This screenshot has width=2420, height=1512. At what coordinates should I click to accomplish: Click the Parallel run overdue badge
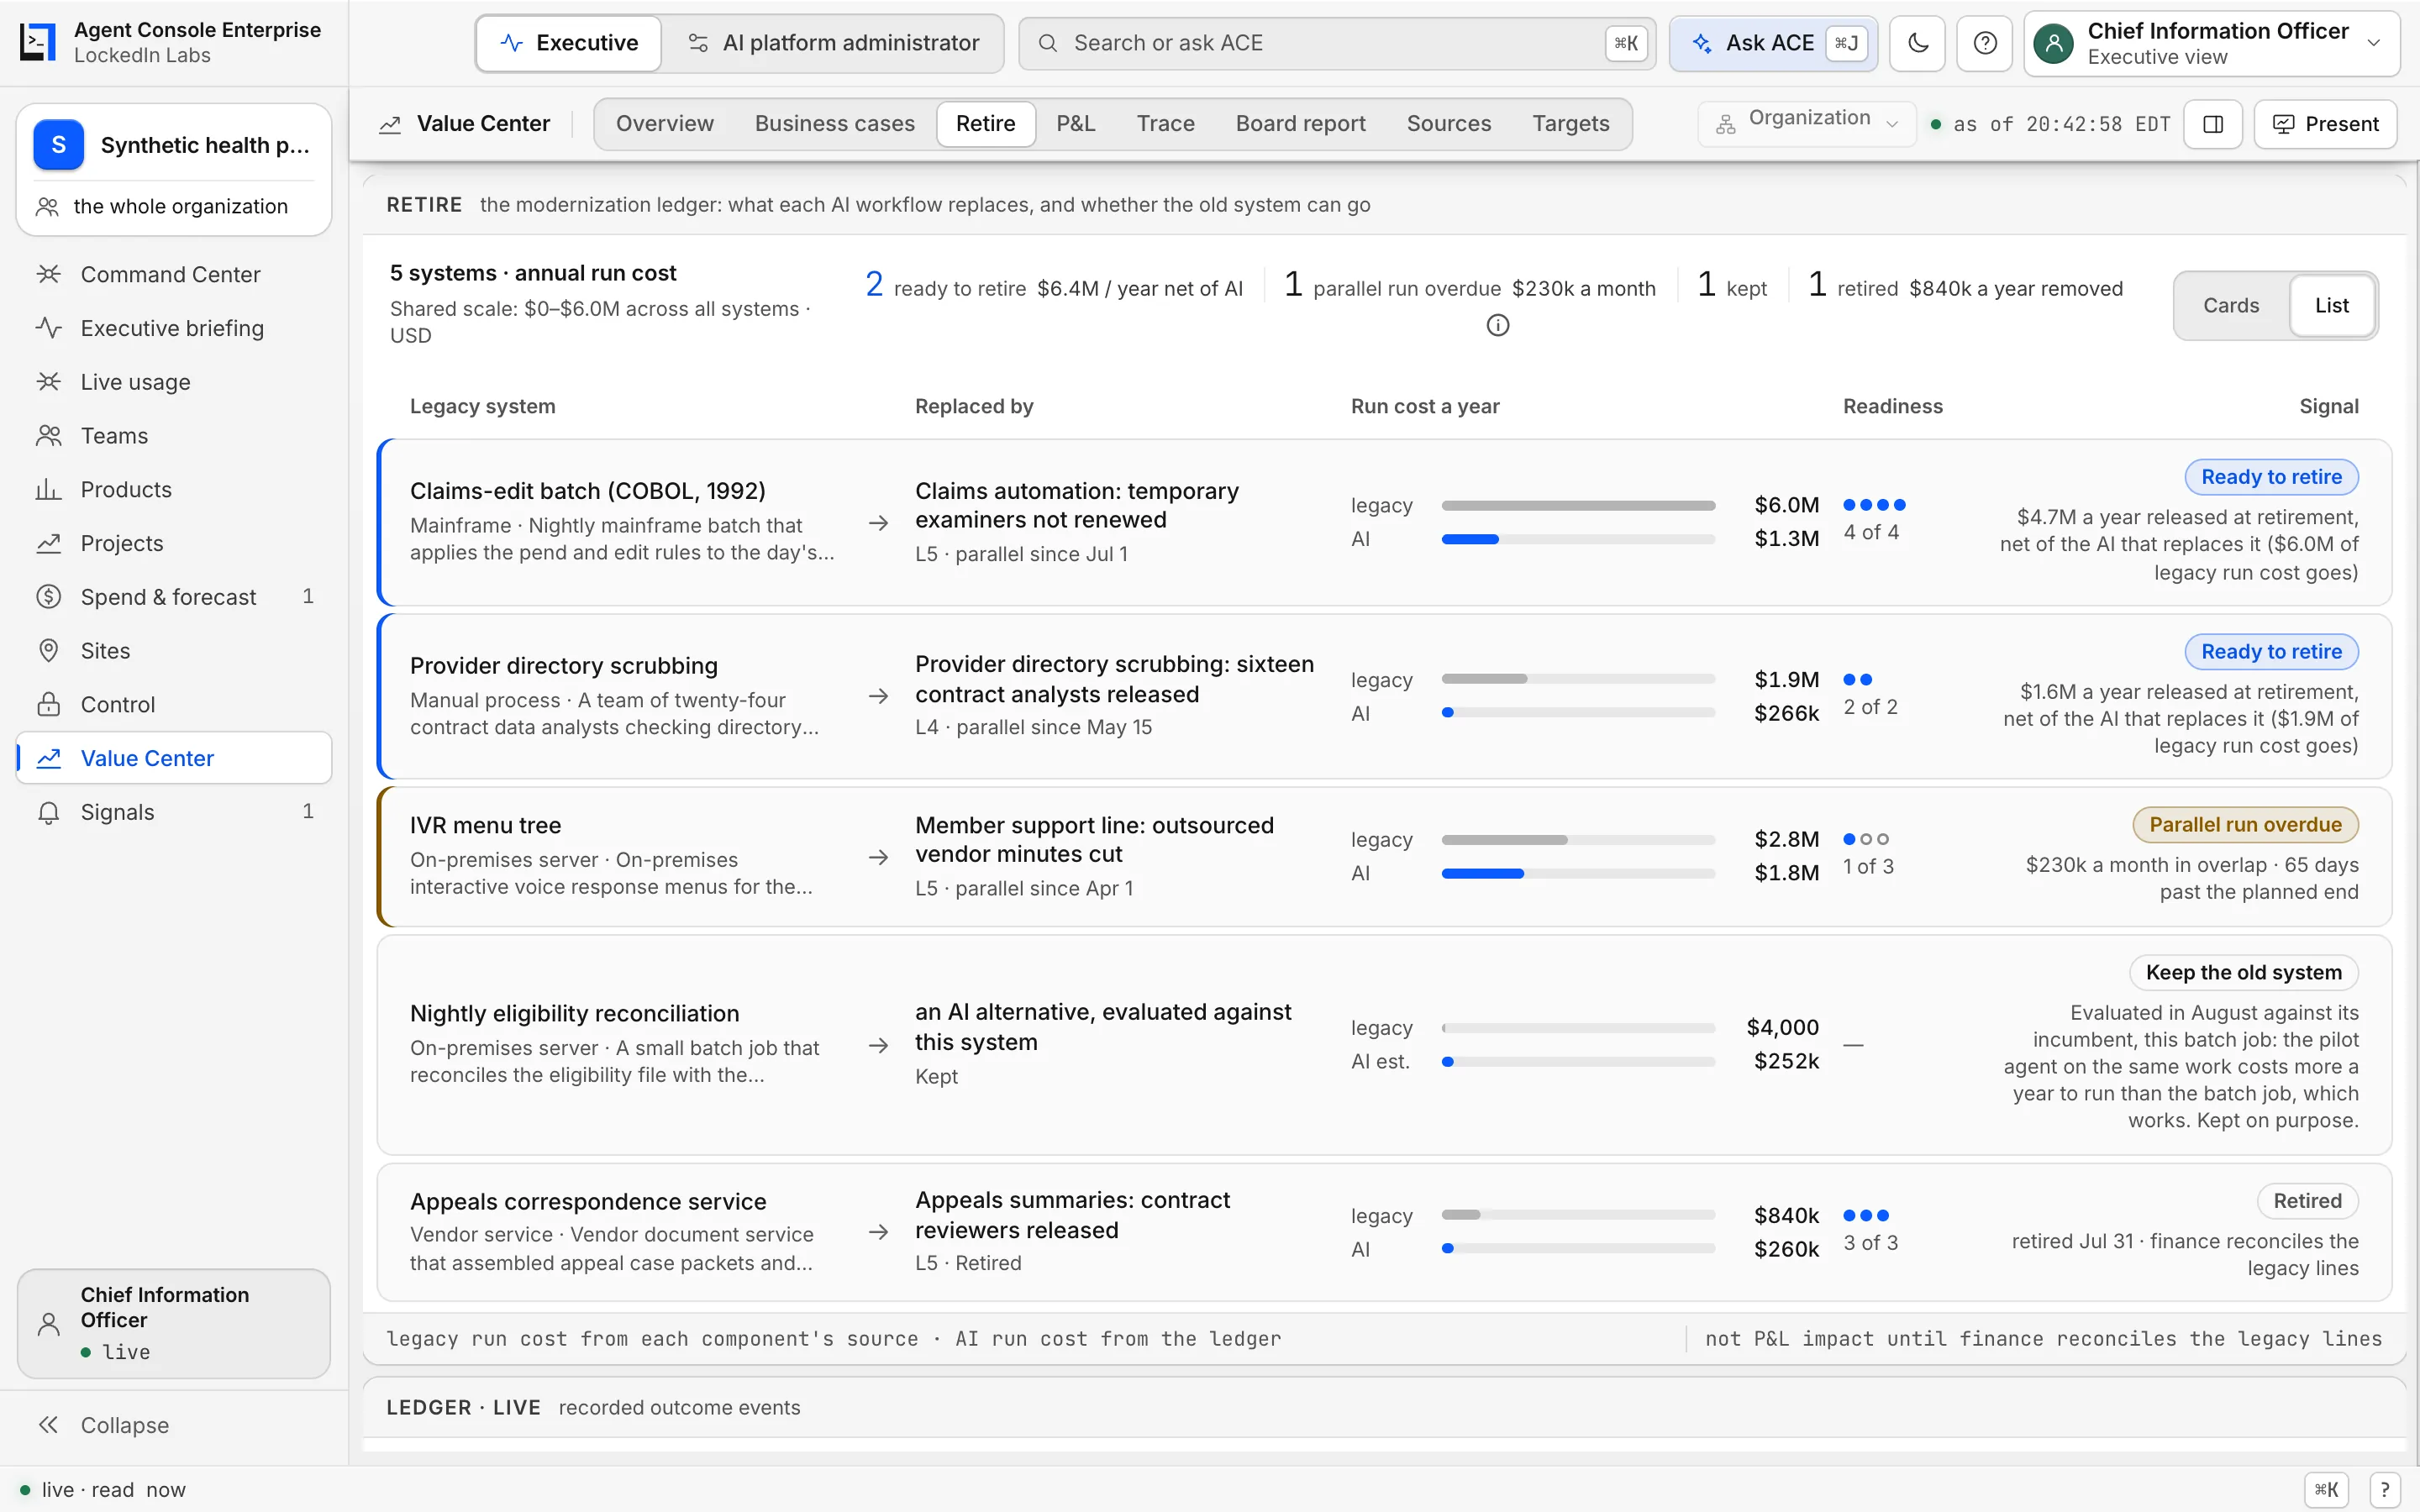pyautogui.click(x=2245, y=825)
